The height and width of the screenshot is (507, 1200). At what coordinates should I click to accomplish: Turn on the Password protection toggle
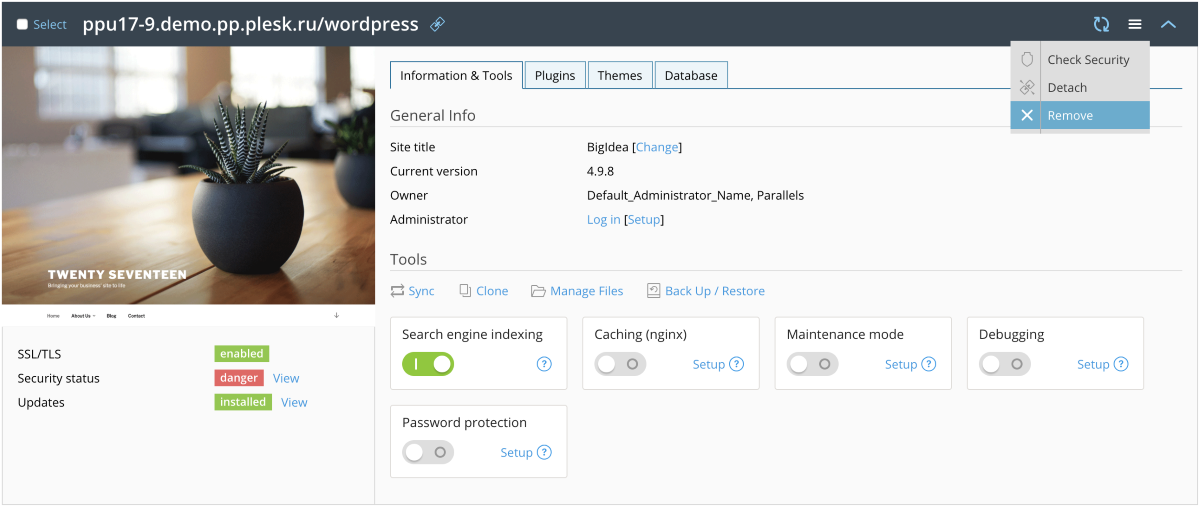point(428,452)
